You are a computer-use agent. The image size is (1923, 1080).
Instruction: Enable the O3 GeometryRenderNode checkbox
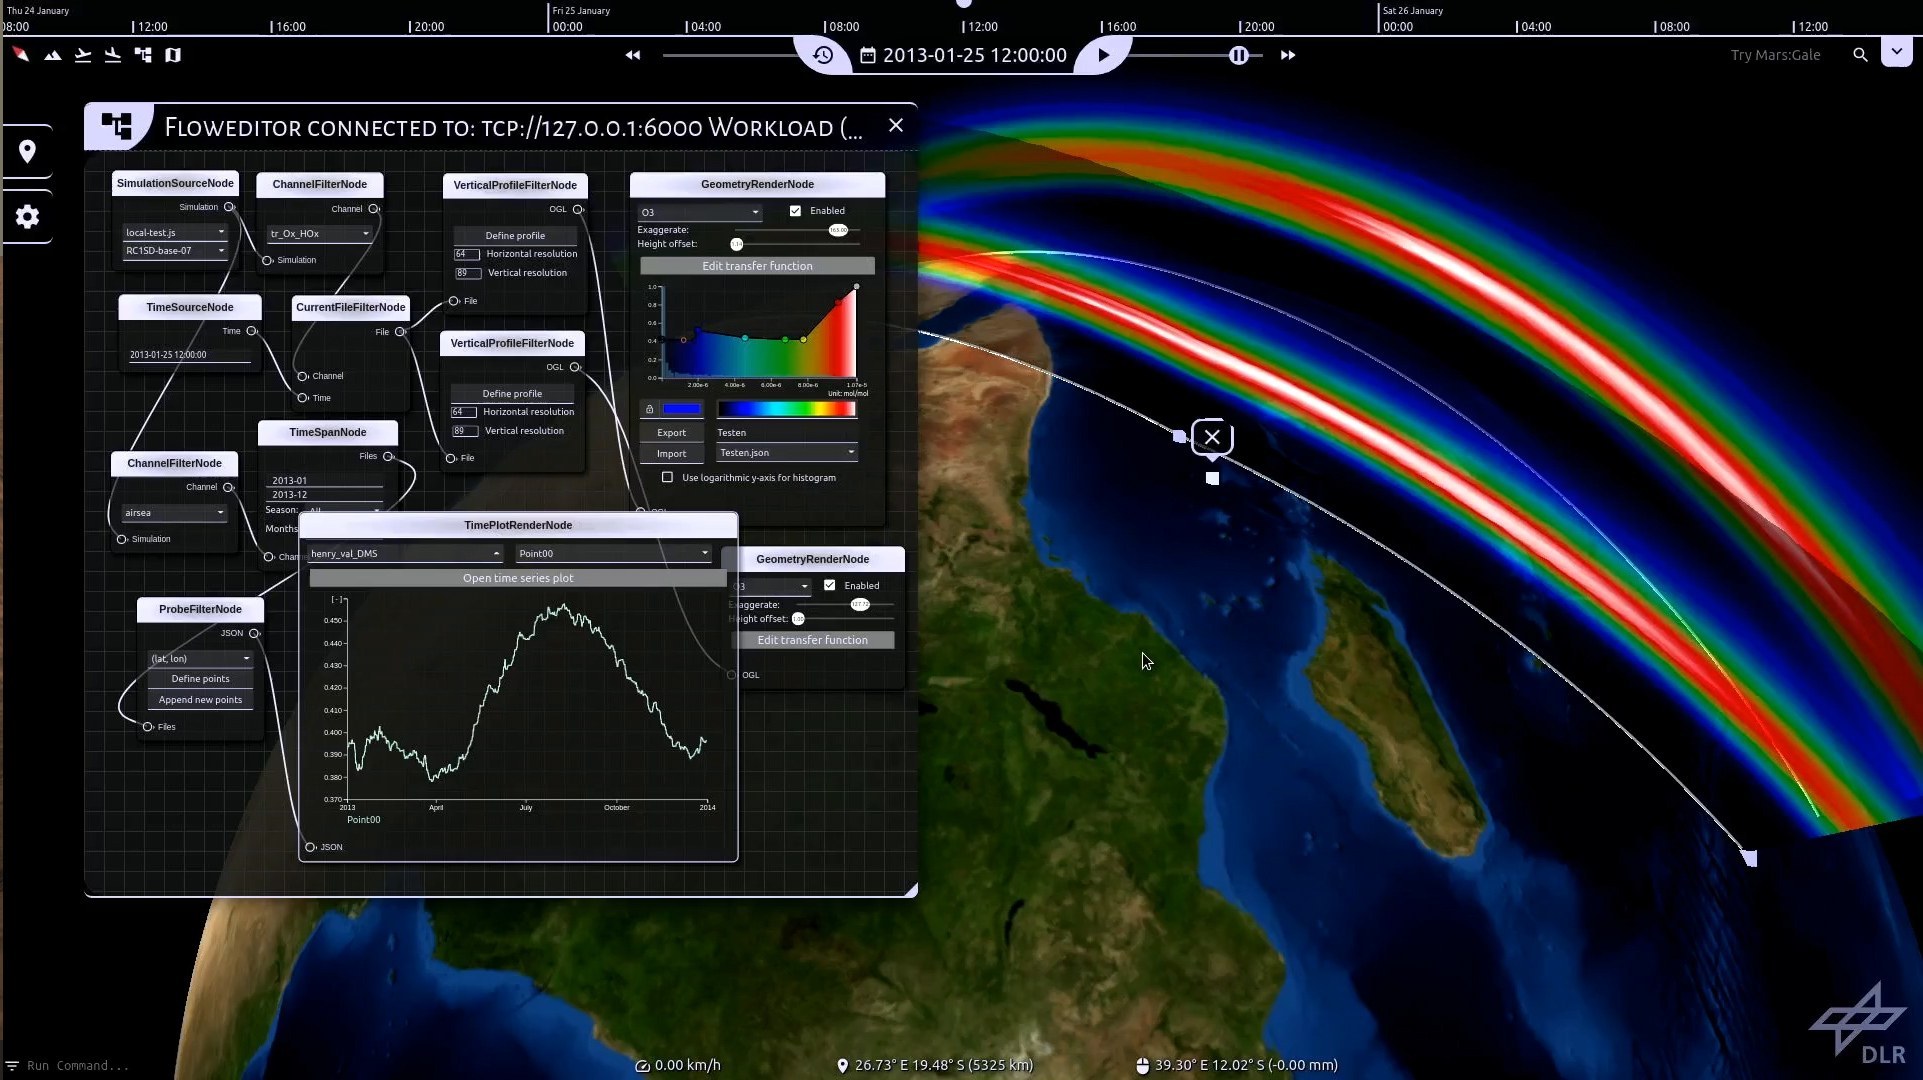796,211
